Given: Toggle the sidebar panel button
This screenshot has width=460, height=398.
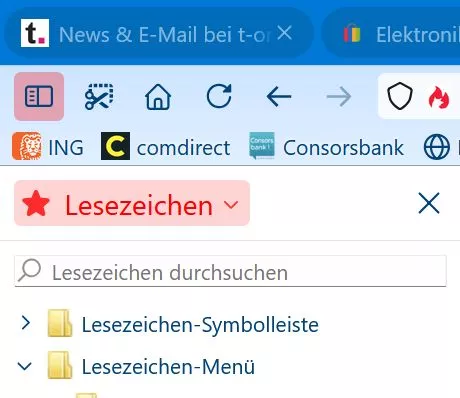Looking at the screenshot, I should [x=39, y=96].
